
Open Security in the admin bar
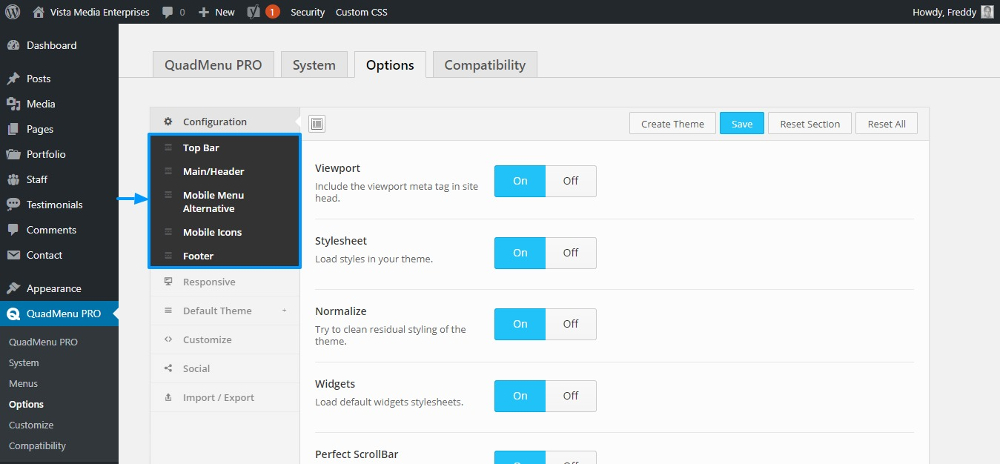point(307,12)
